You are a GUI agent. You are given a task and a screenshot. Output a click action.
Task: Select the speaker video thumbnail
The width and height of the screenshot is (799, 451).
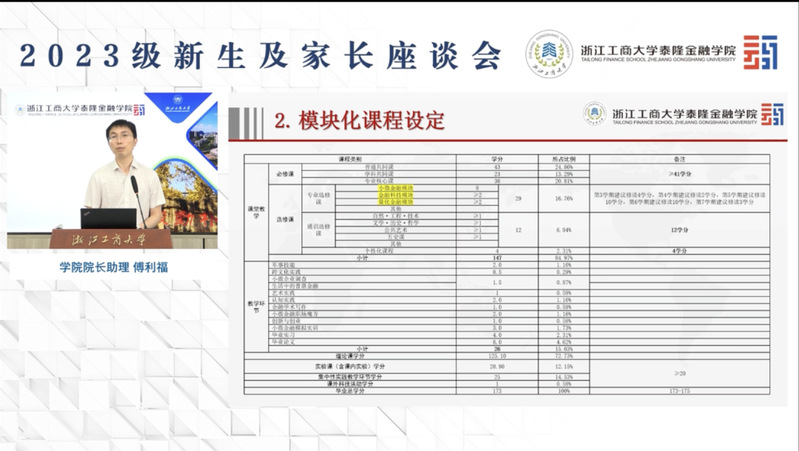(x=112, y=171)
